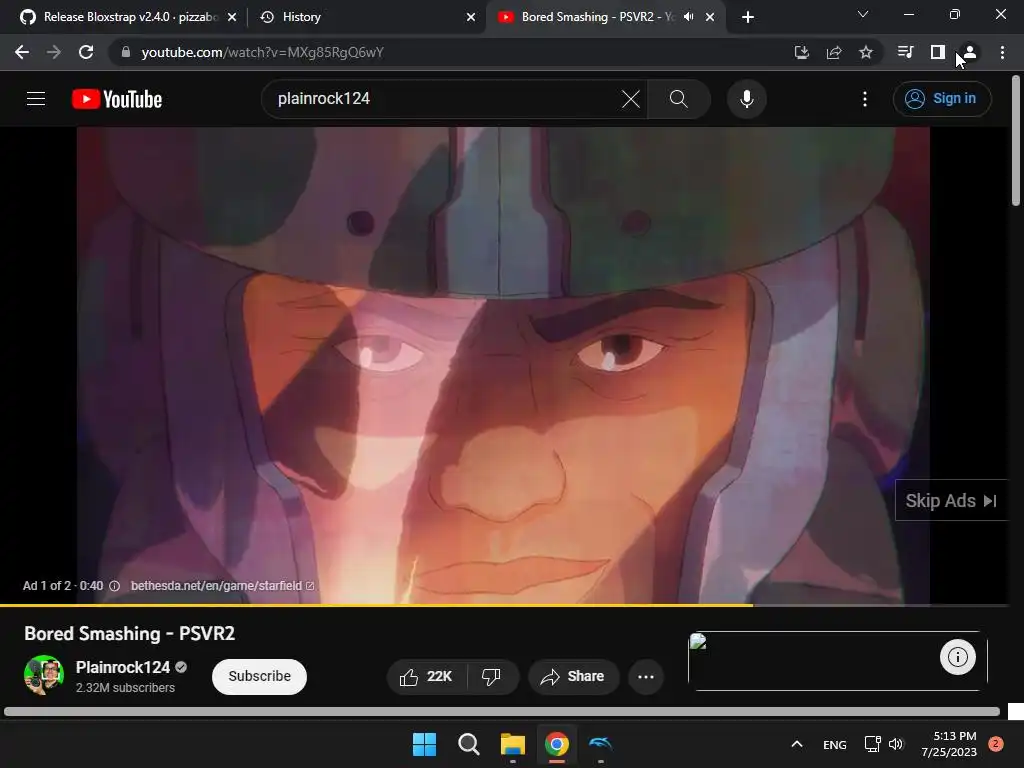Click info icon on ad companion card
1024x768 pixels.
pos(957,657)
